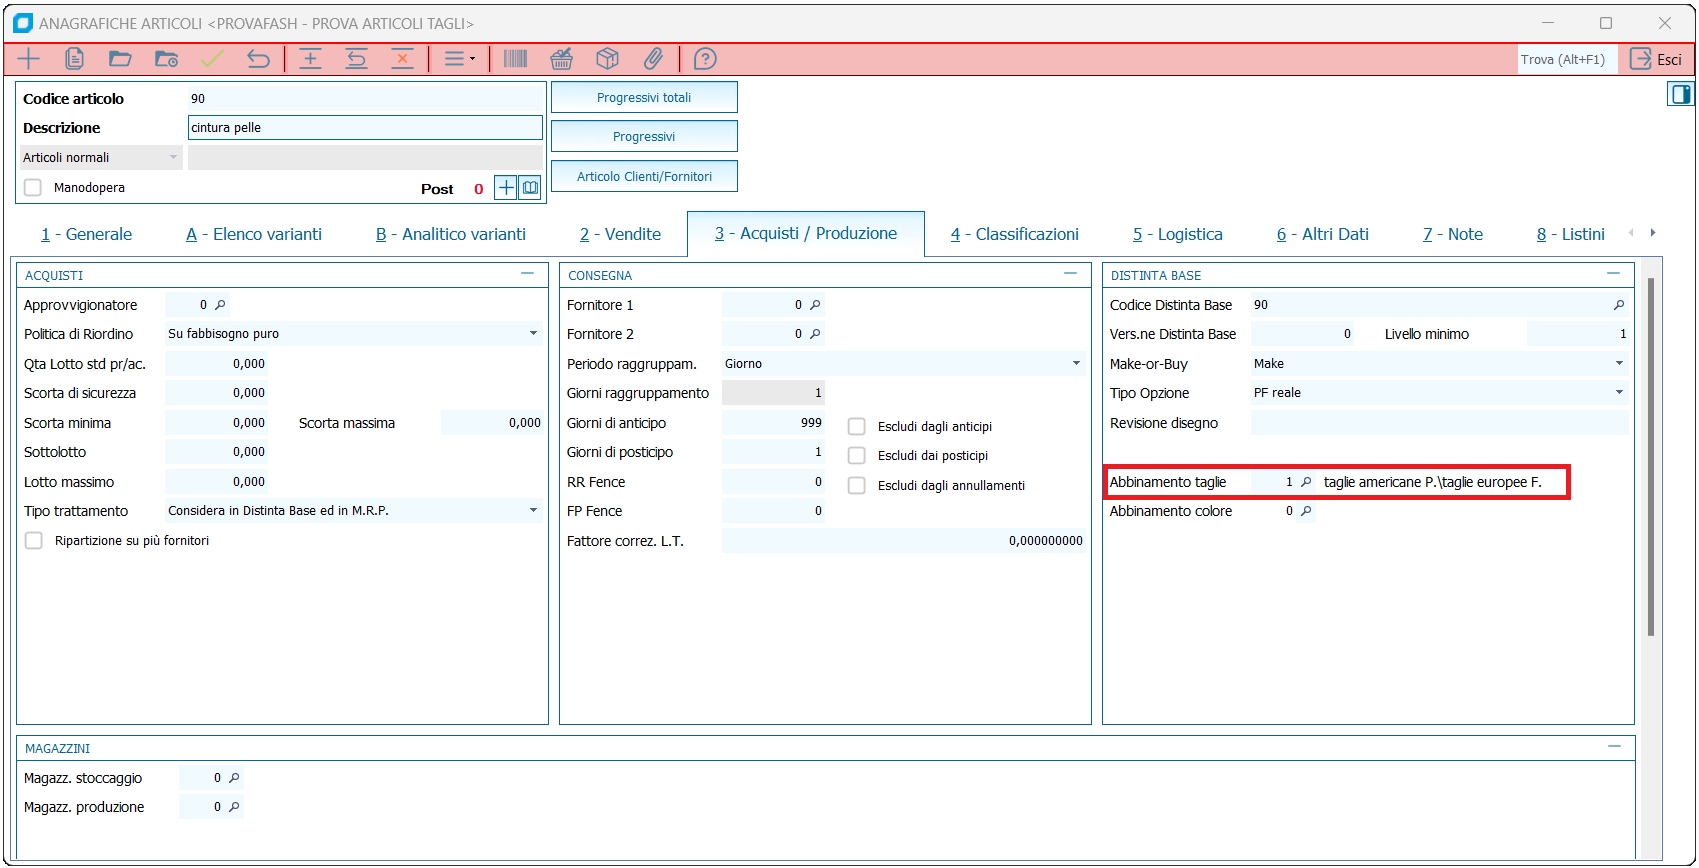Click the paperclip attachments icon

tap(653, 59)
